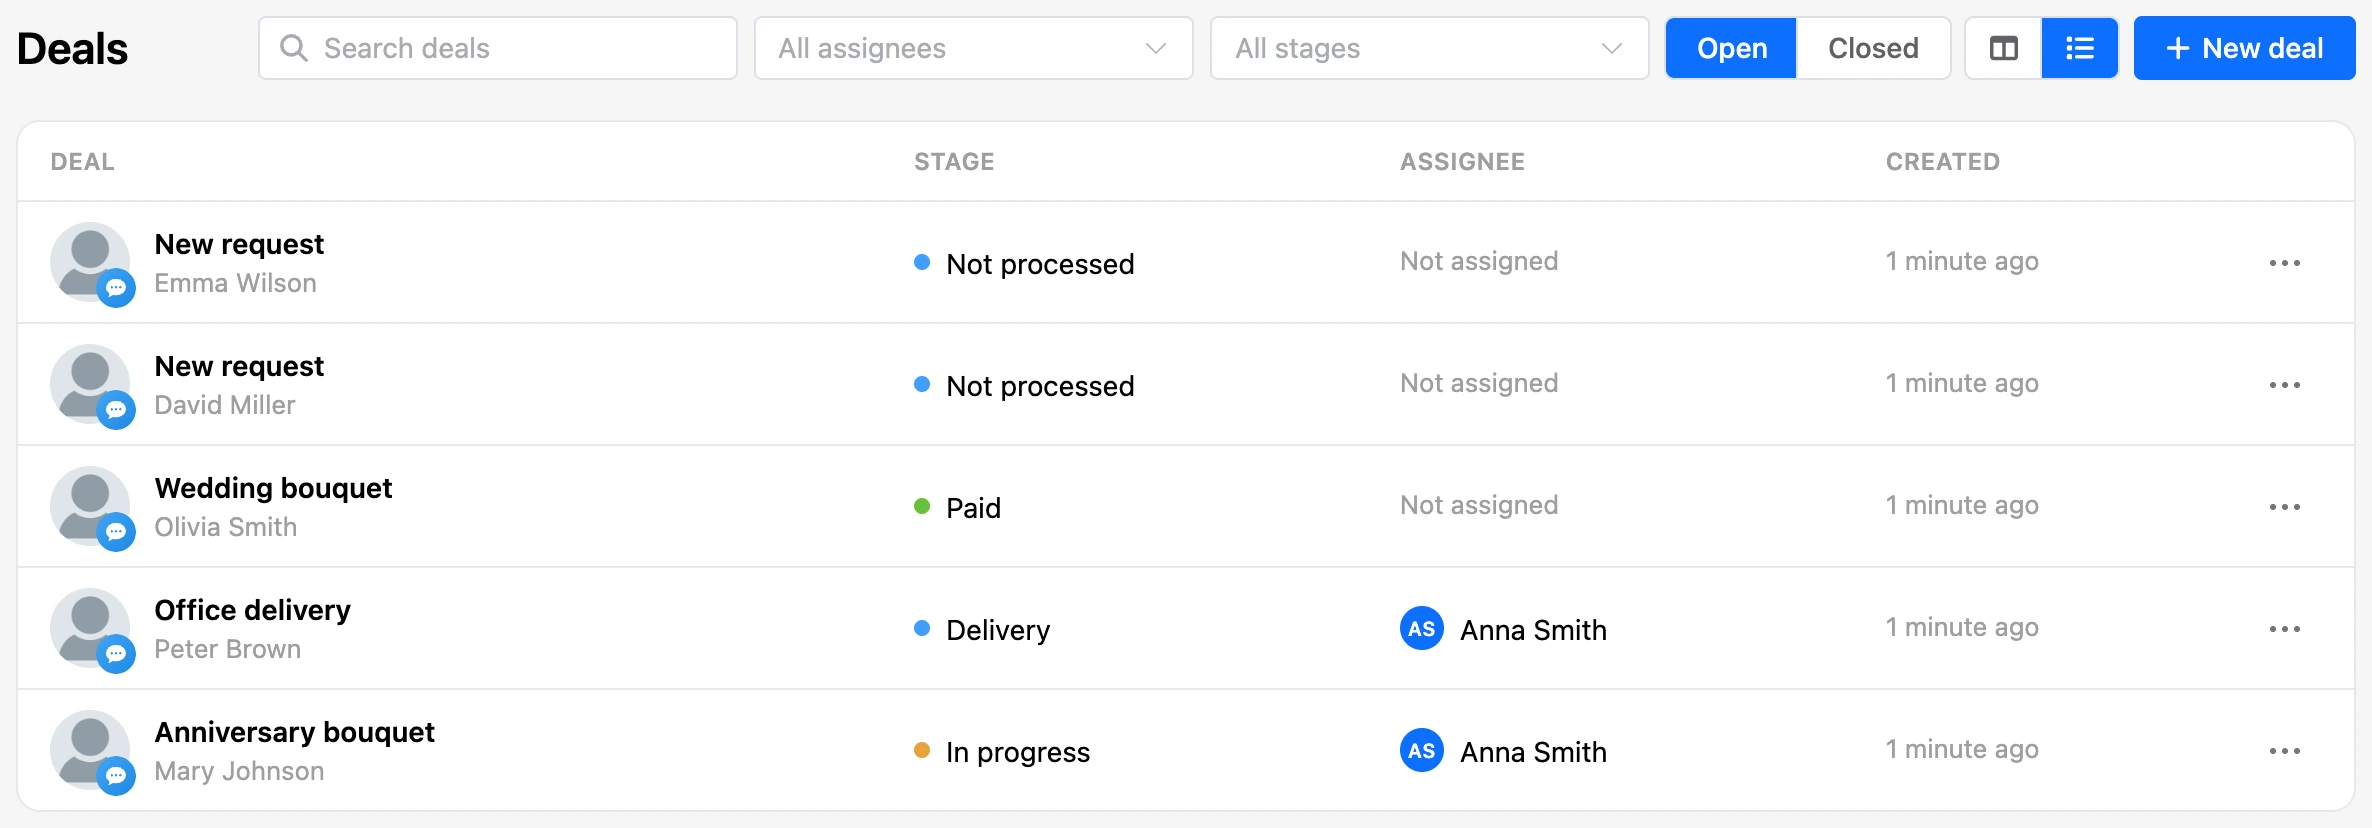Open the Office delivery deal
Screen dimensions: 2372x828
(x=252, y=610)
